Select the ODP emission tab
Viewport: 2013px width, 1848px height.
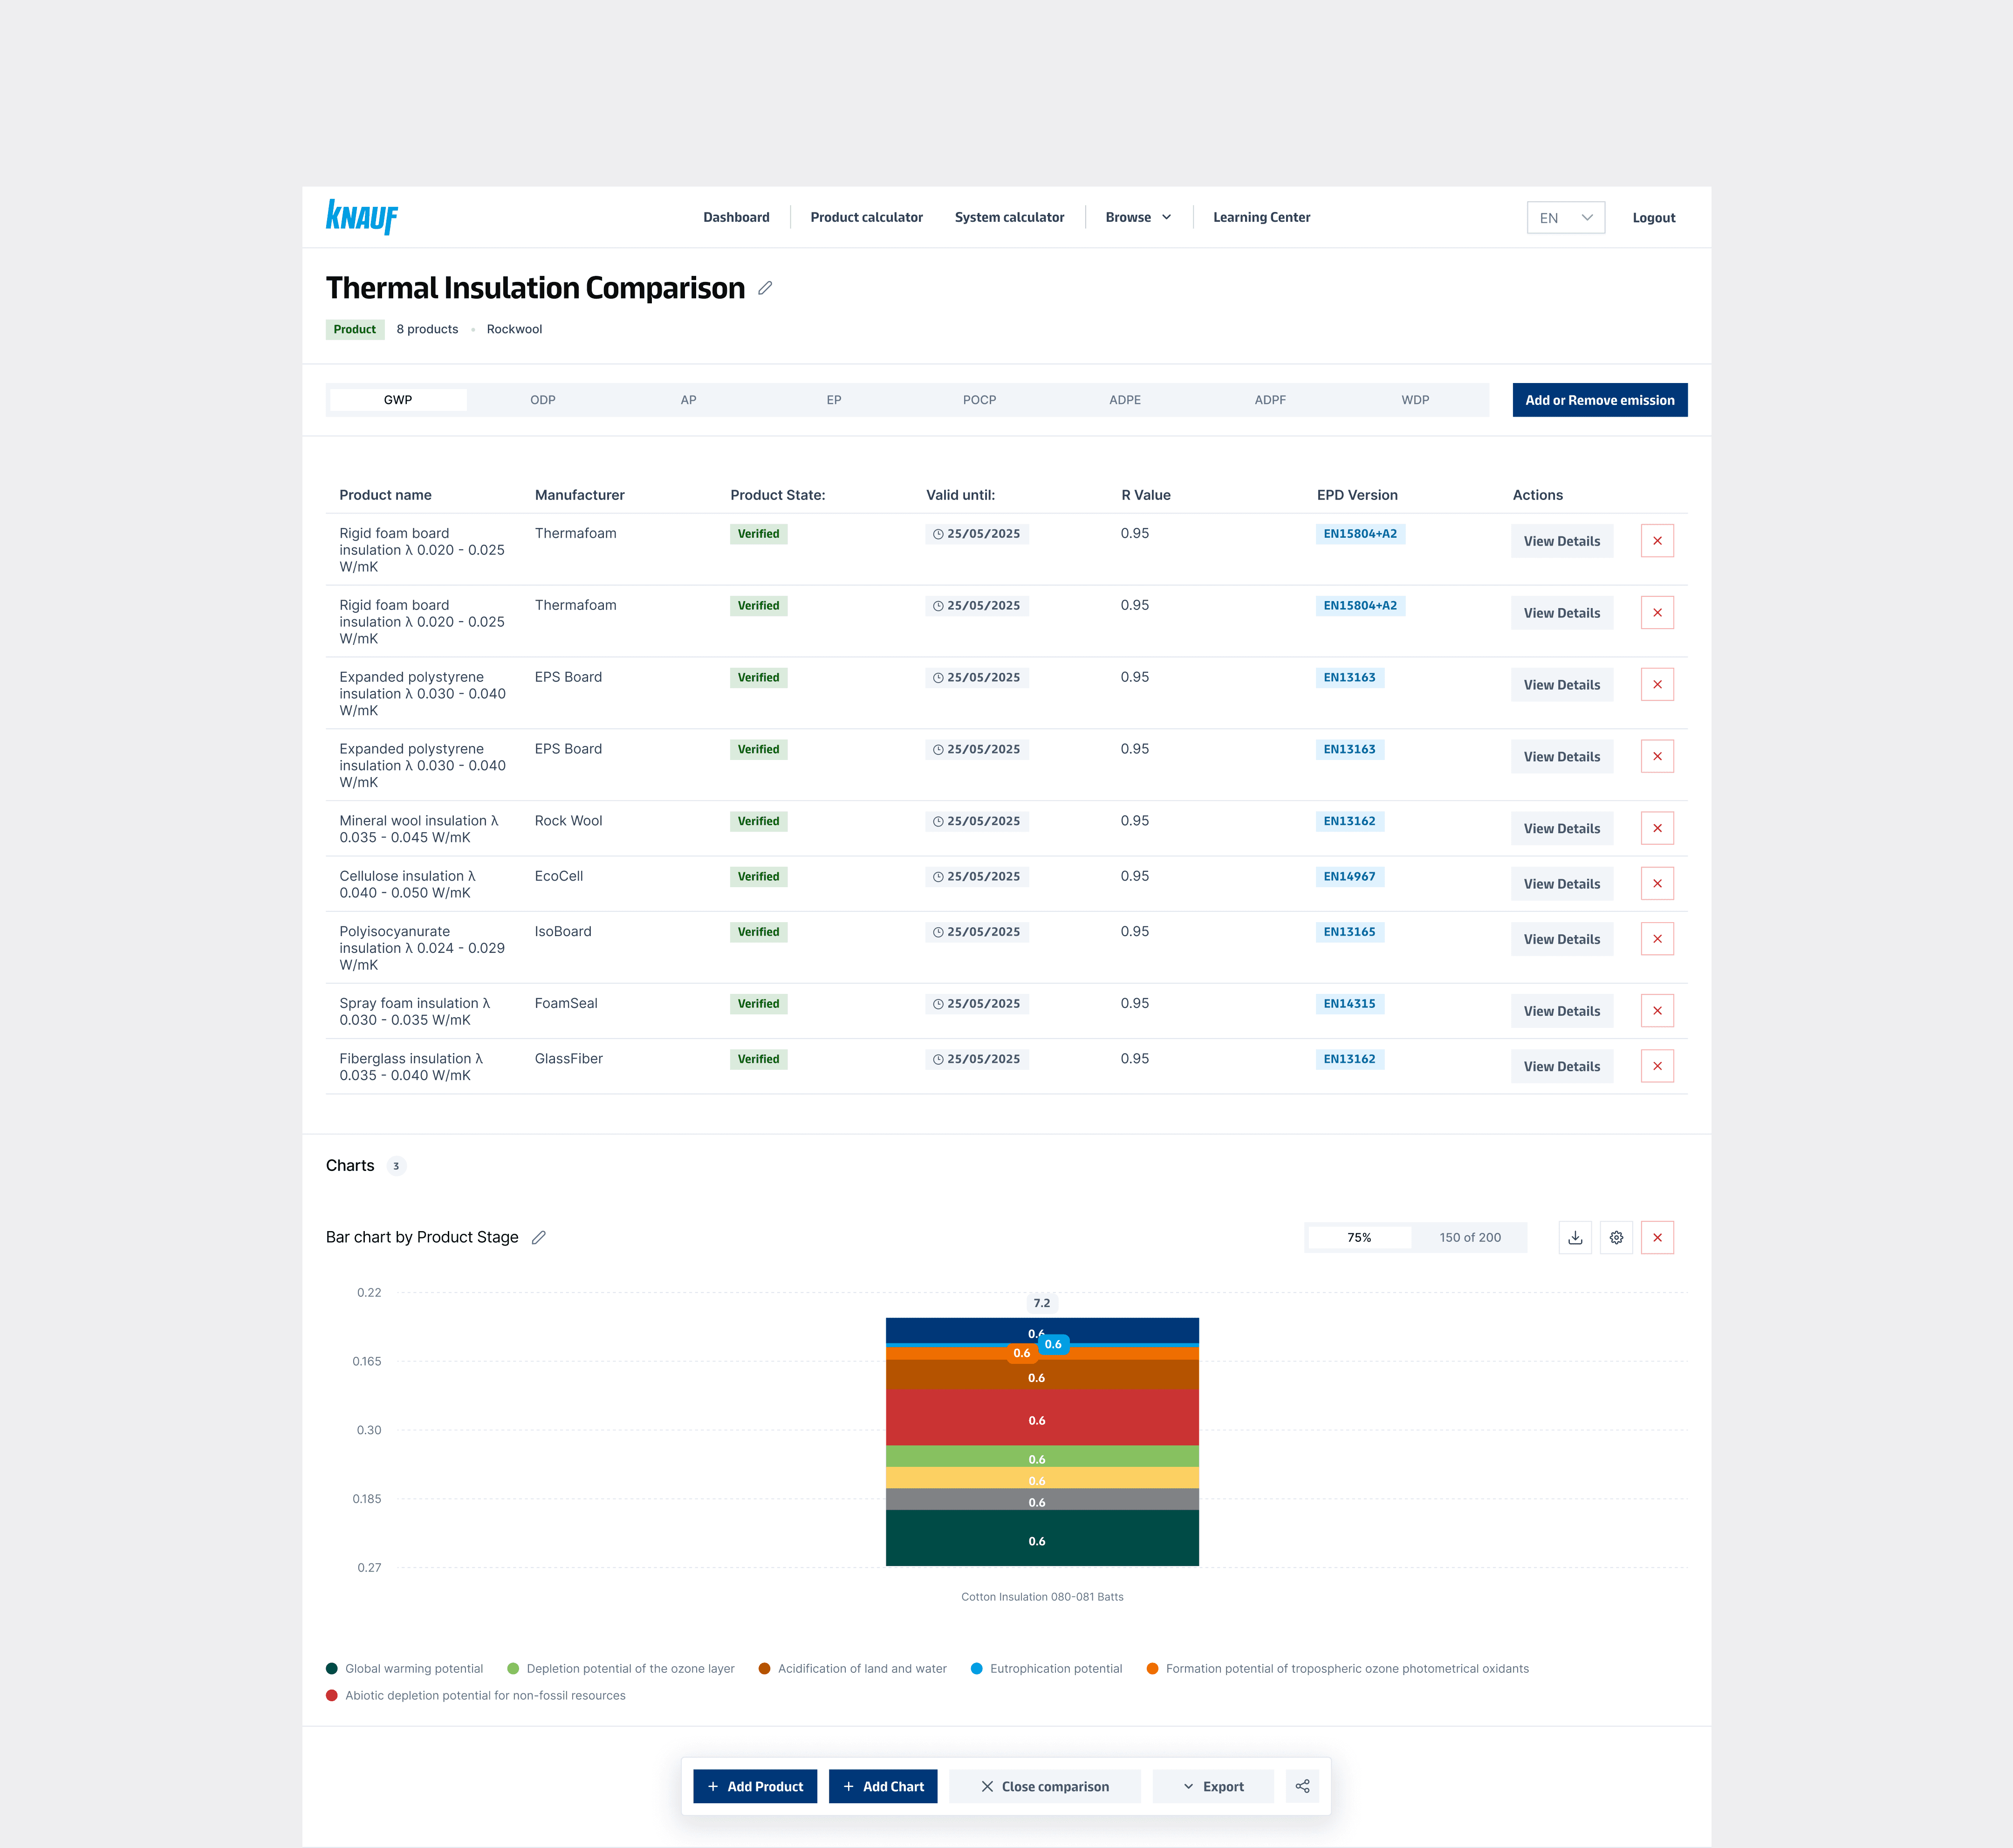(x=543, y=400)
